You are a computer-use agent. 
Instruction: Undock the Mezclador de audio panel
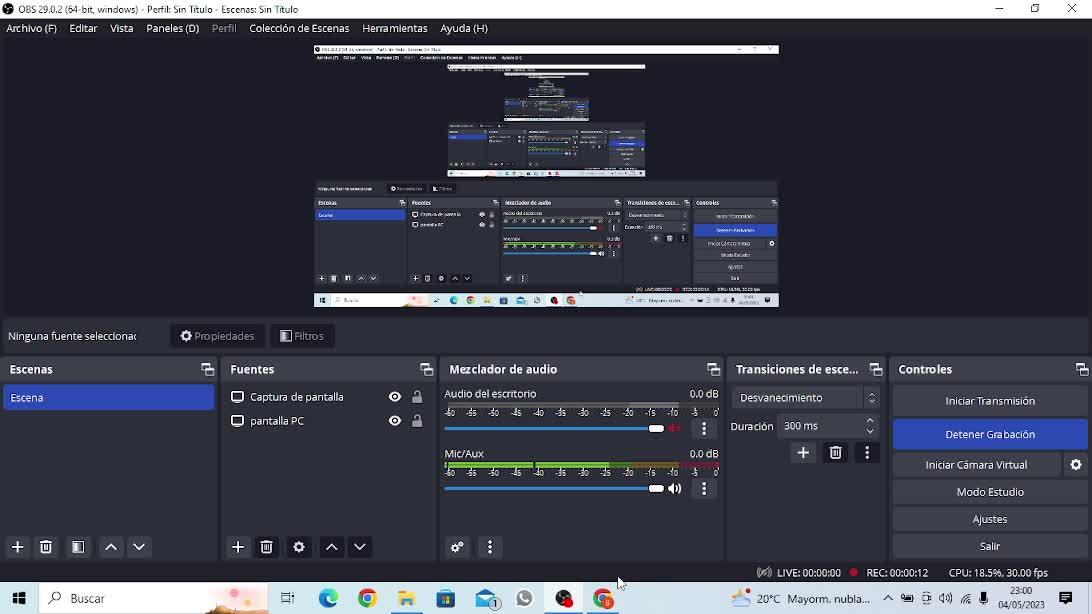coord(713,370)
